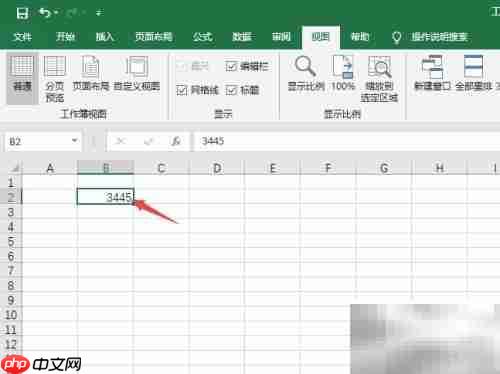Save the workbook with the floppy icon
500x374 pixels.
pyautogui.click(x=22, y=13)
